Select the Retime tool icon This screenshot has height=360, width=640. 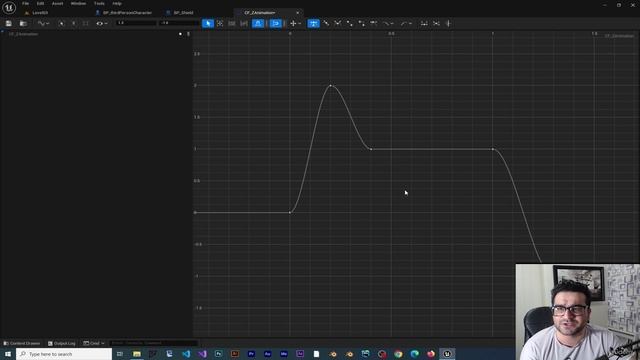pyautogui.click(x=232, y=24)
